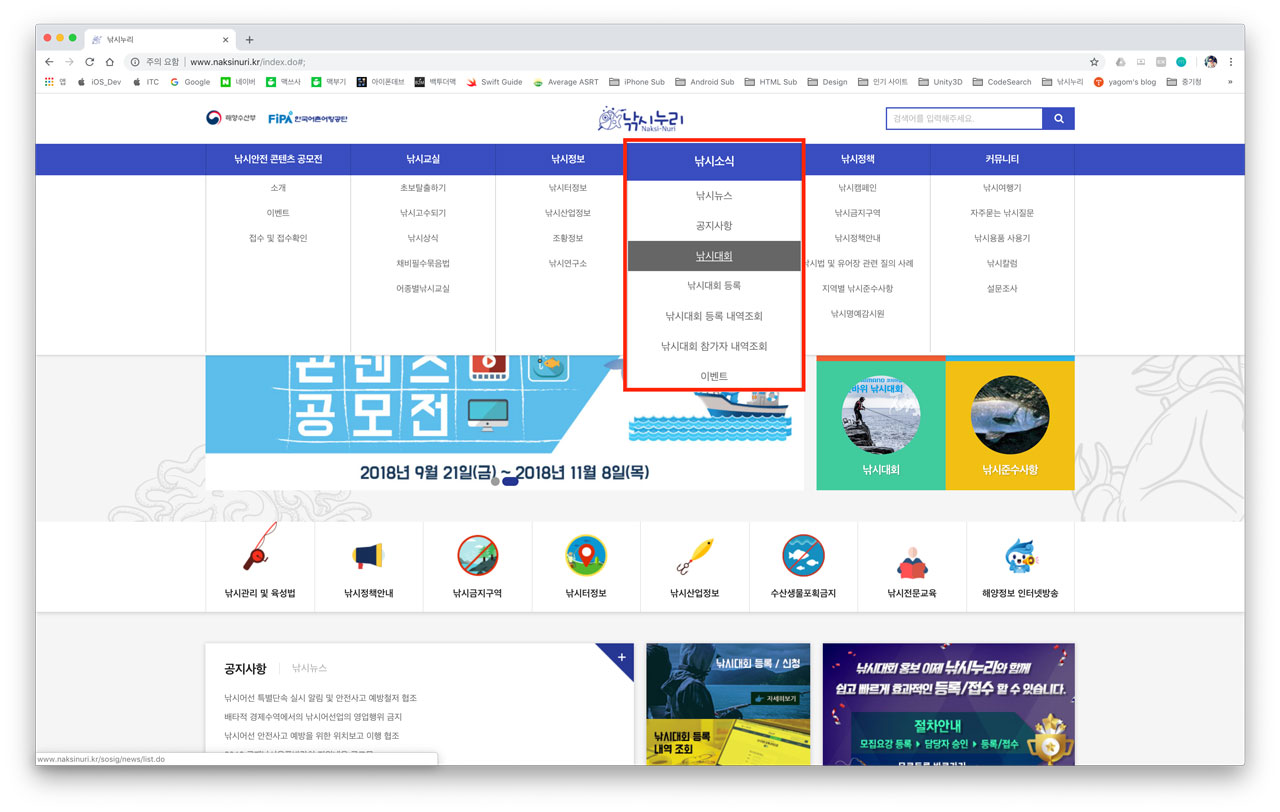This screenshot has width=1280, height=812.
Task: Expand the bookmarks bar overflow chevron
Action: pos(1230,82)
